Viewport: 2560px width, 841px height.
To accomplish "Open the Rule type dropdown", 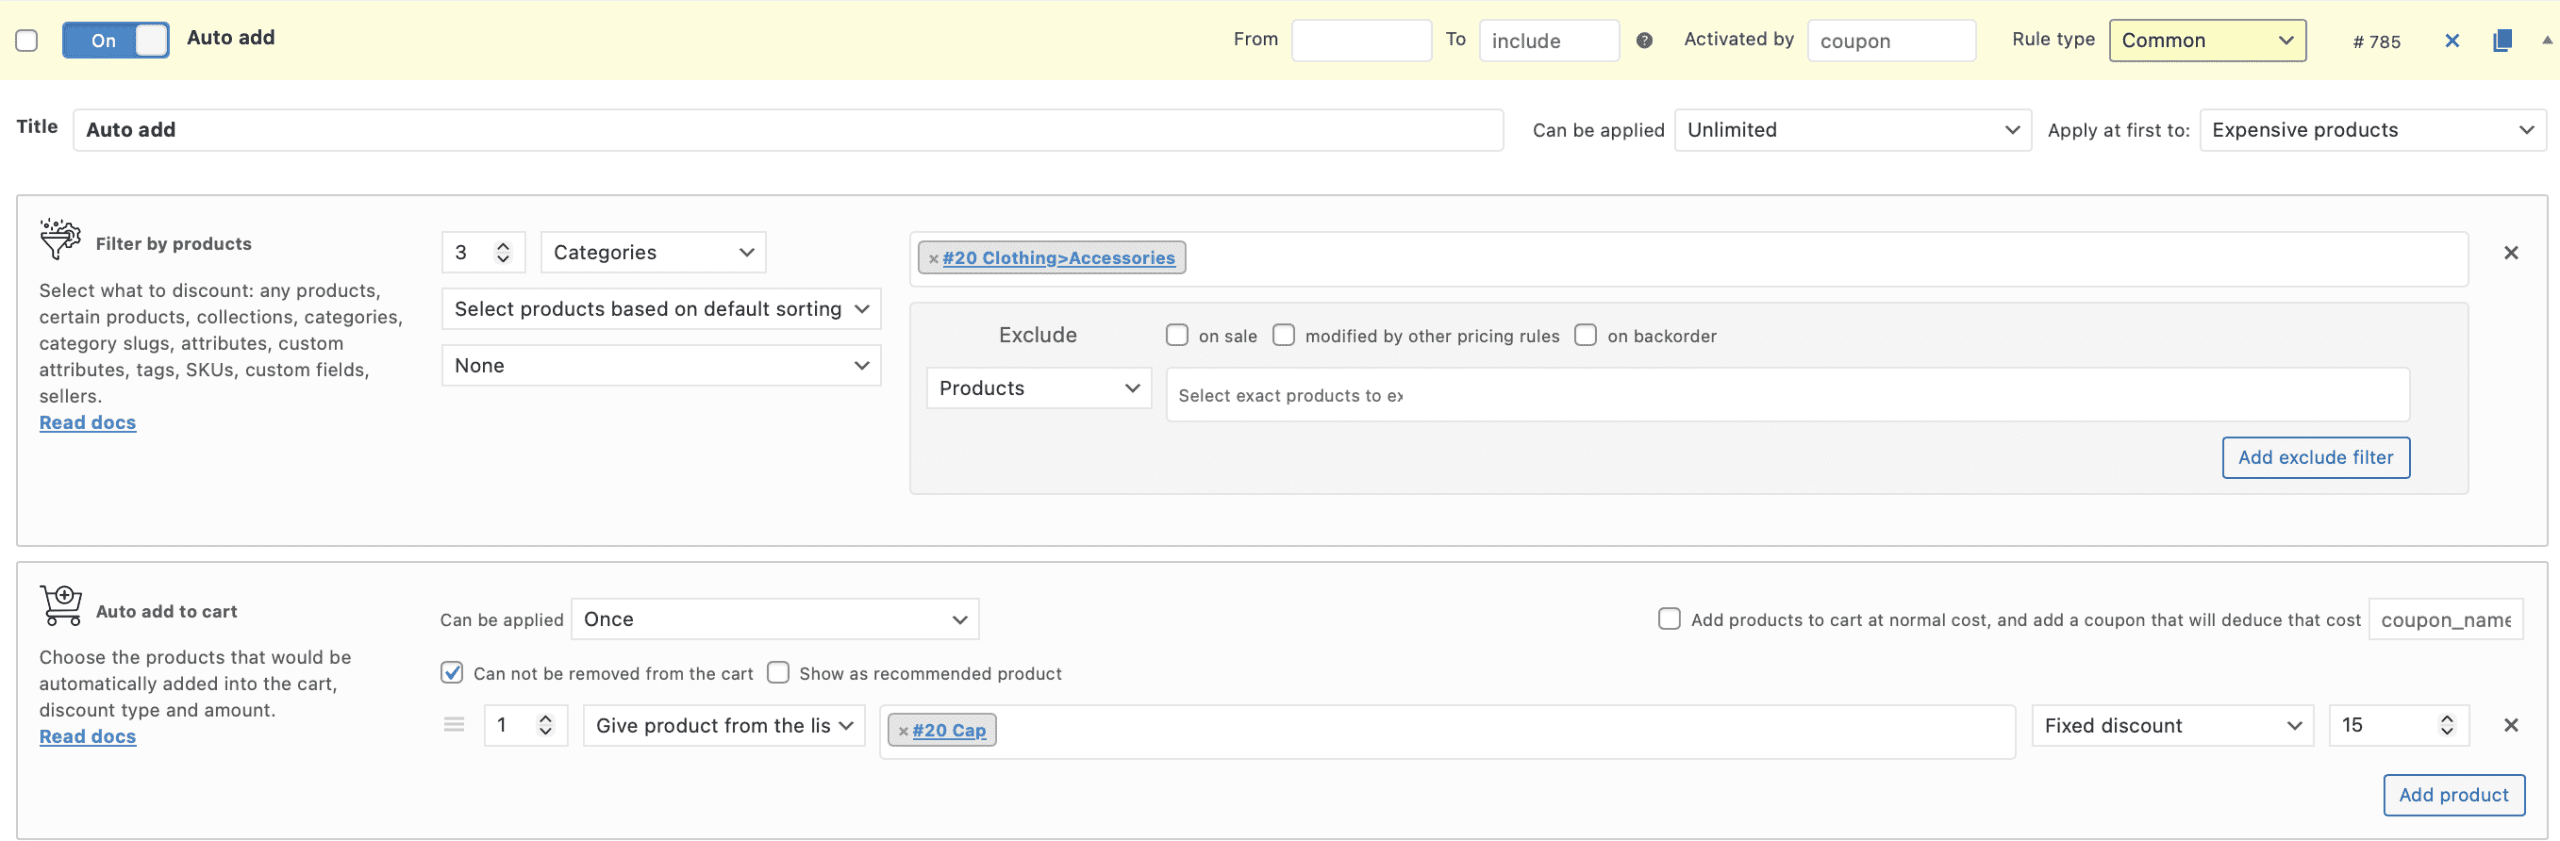I will (x=2207, y=41).
